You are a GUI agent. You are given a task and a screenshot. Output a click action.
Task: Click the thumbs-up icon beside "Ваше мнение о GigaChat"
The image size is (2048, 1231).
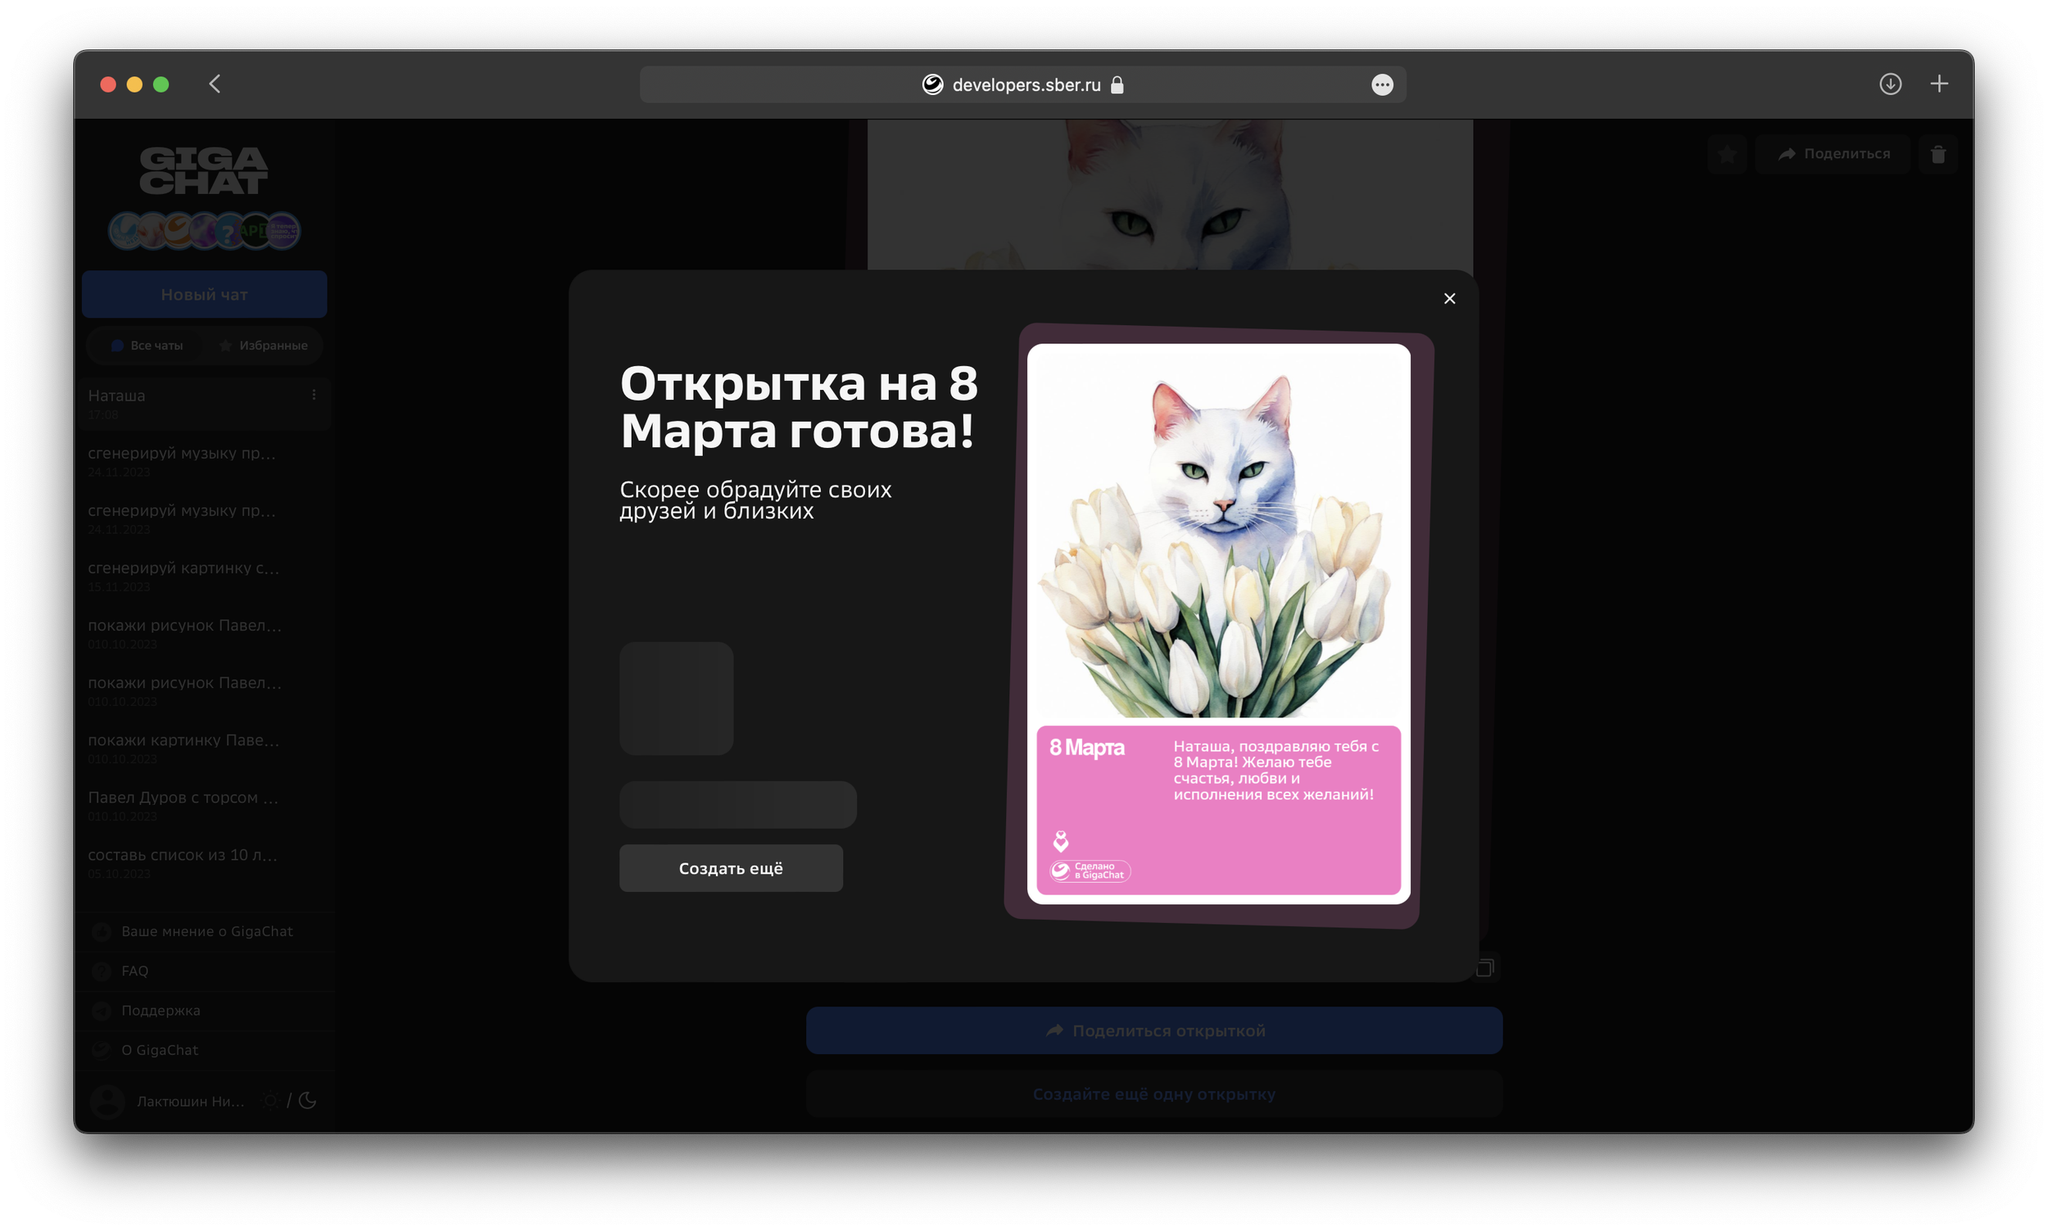tap(101, 931)
